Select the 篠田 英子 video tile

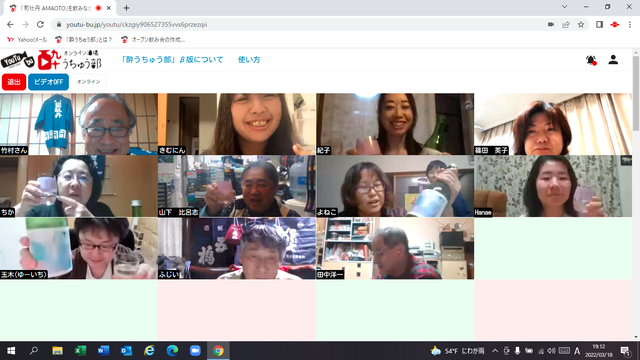tap(553, 124)
